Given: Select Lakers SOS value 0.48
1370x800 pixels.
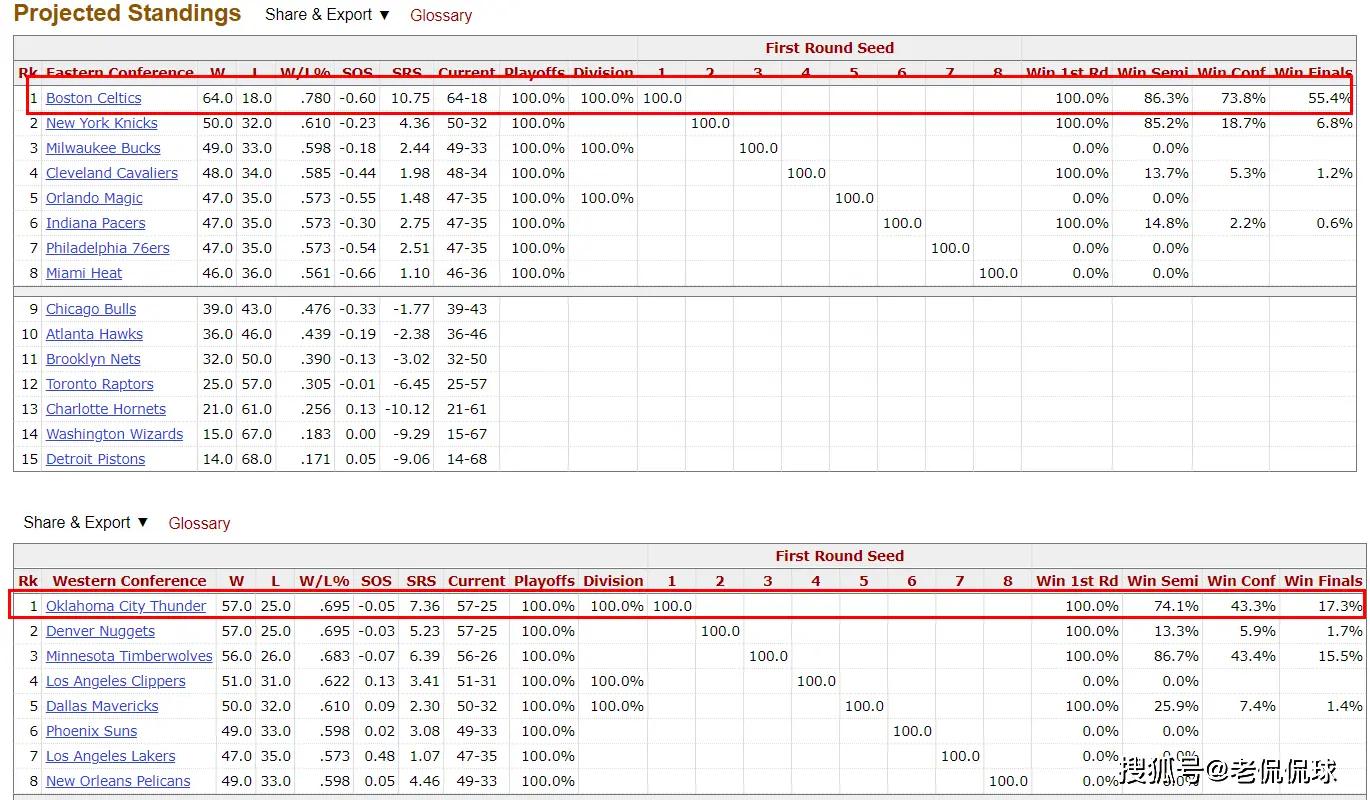Looking at the screenshot, I should (379, 756).
